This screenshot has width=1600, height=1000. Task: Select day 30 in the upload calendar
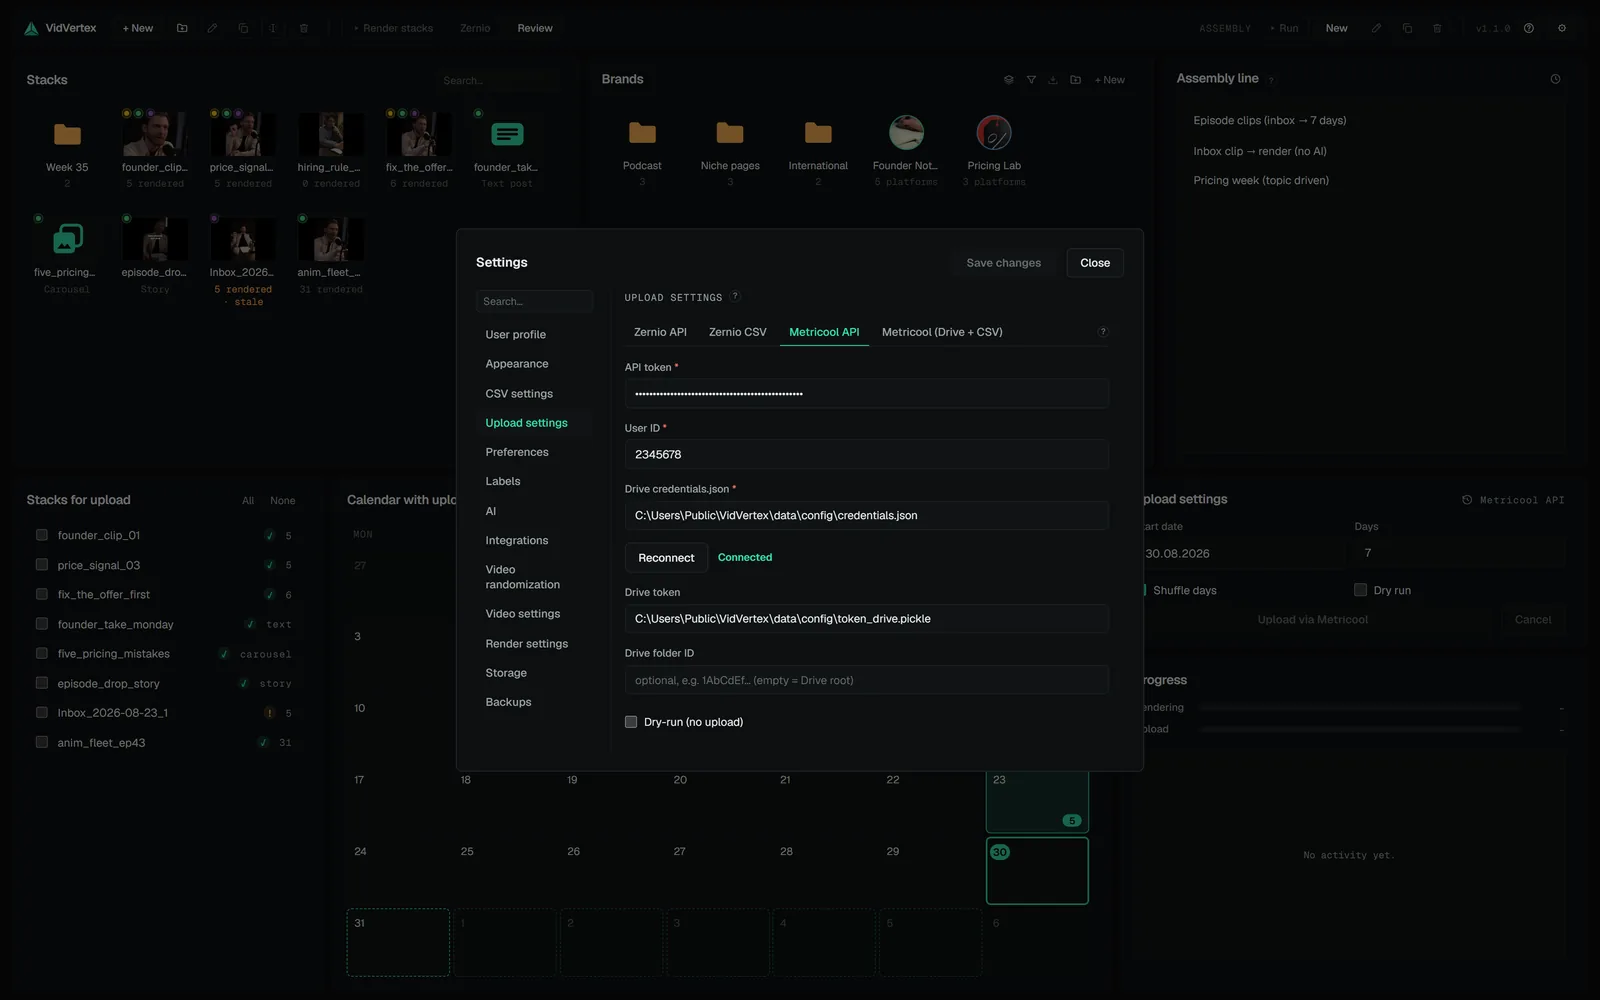pos(1037,871)
